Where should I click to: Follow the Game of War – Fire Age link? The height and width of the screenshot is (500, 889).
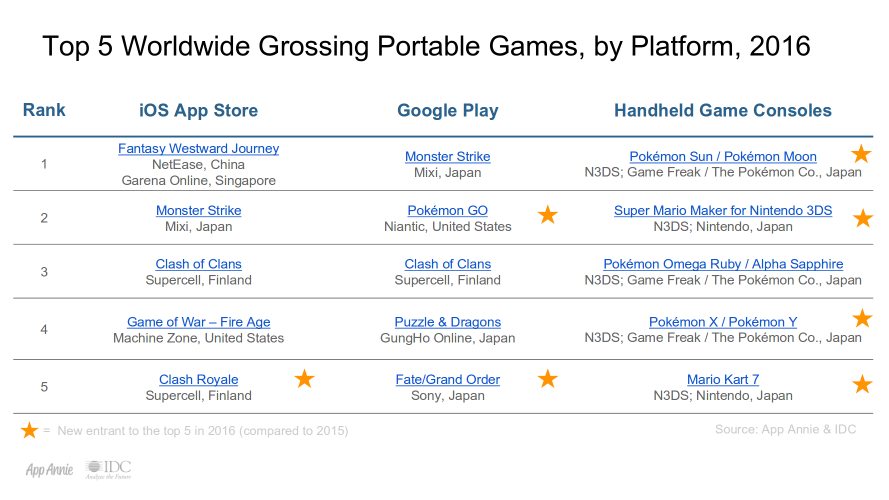coord(198,322)
